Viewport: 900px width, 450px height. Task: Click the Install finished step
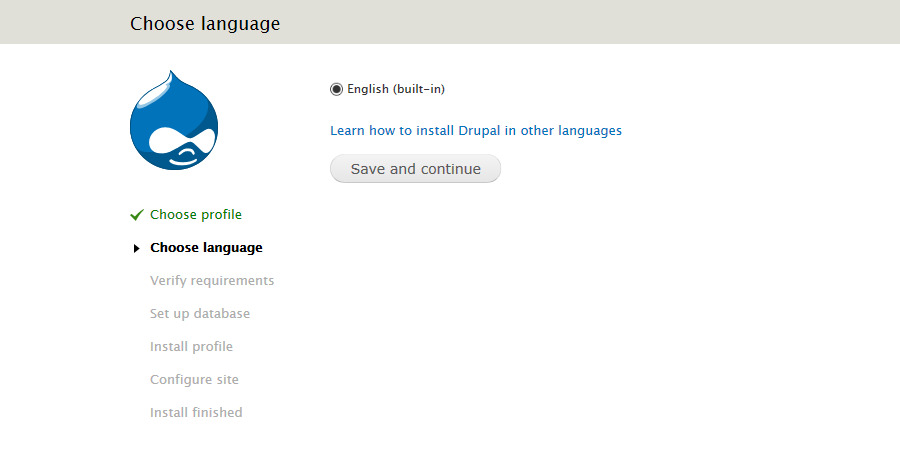(x=196, y=413)
